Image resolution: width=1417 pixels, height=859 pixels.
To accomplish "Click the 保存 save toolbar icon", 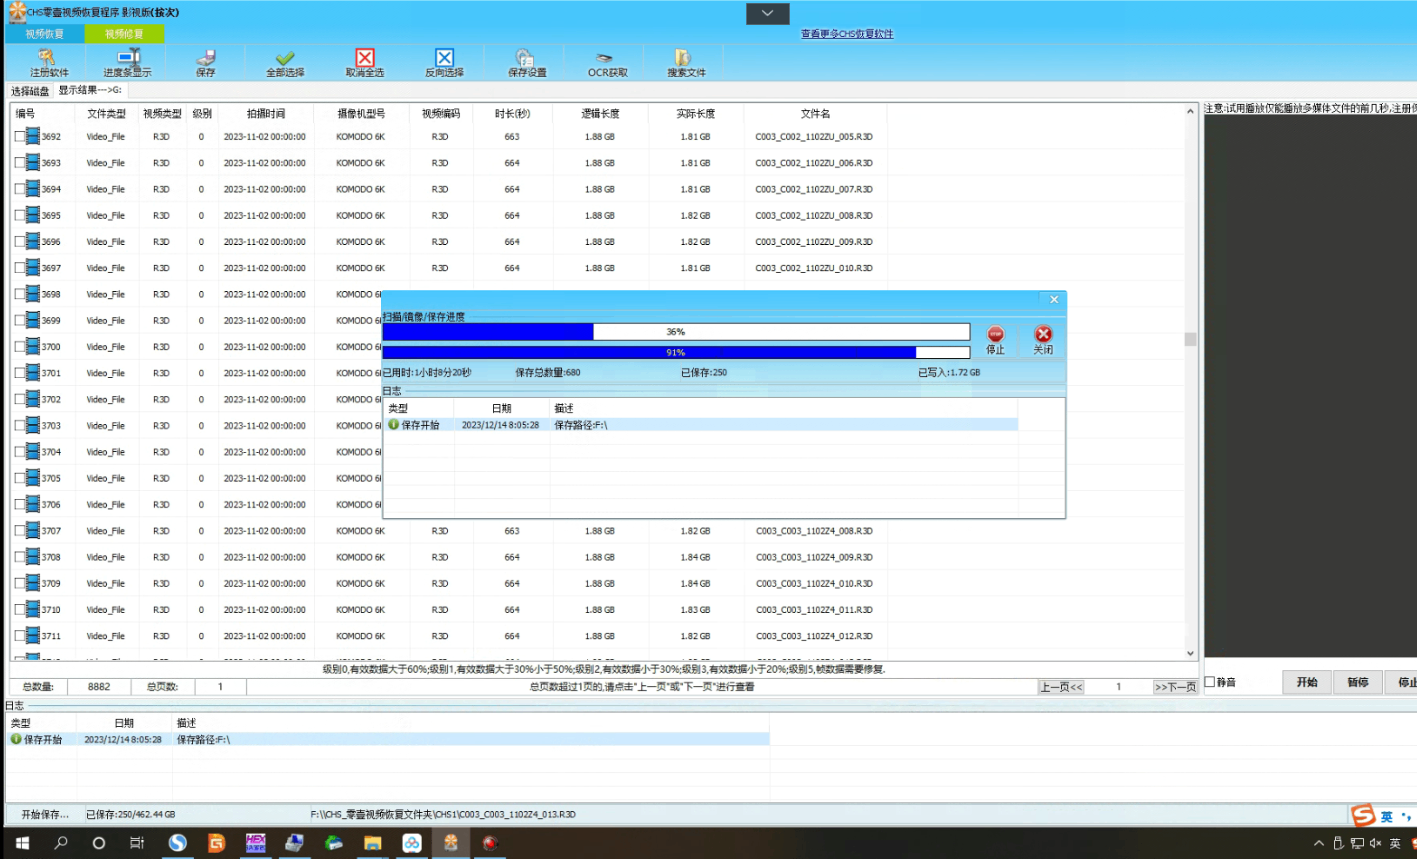I will click(205, 62).
